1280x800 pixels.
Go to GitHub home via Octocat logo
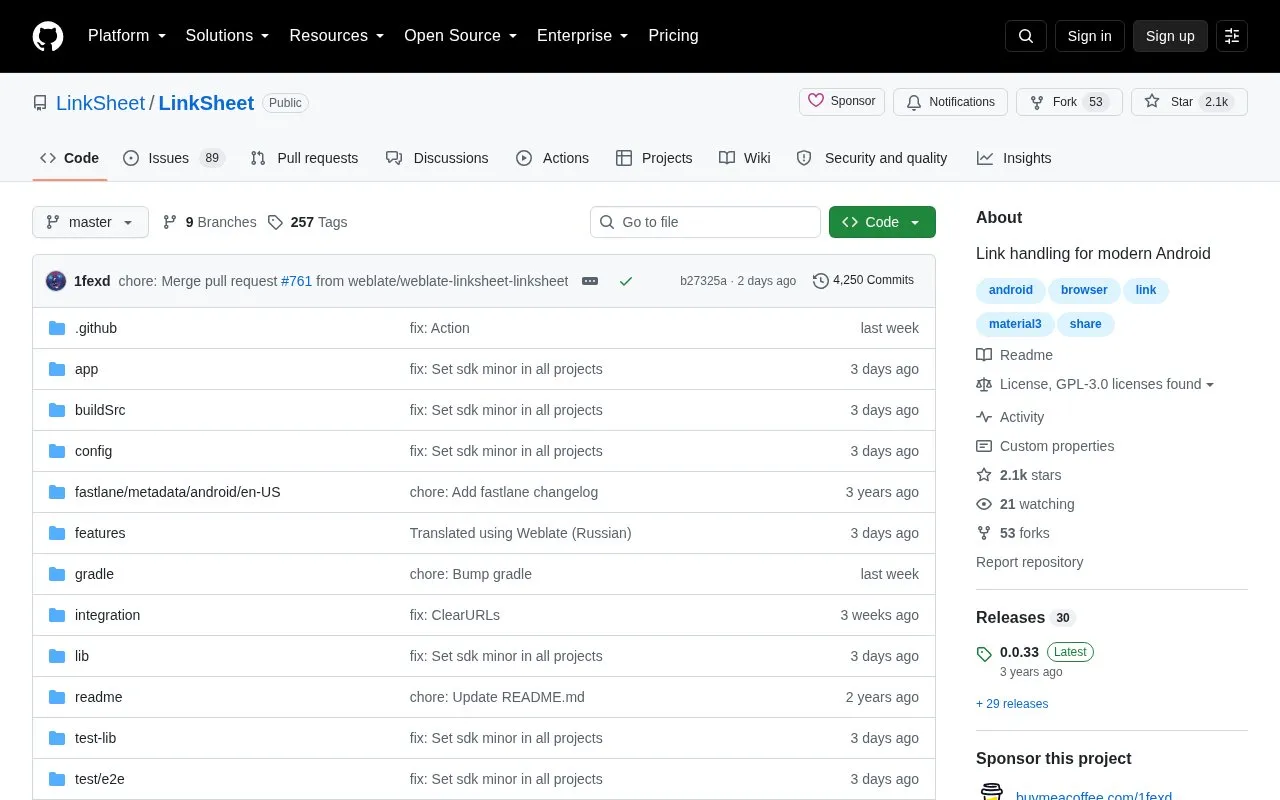coord(48,36)
